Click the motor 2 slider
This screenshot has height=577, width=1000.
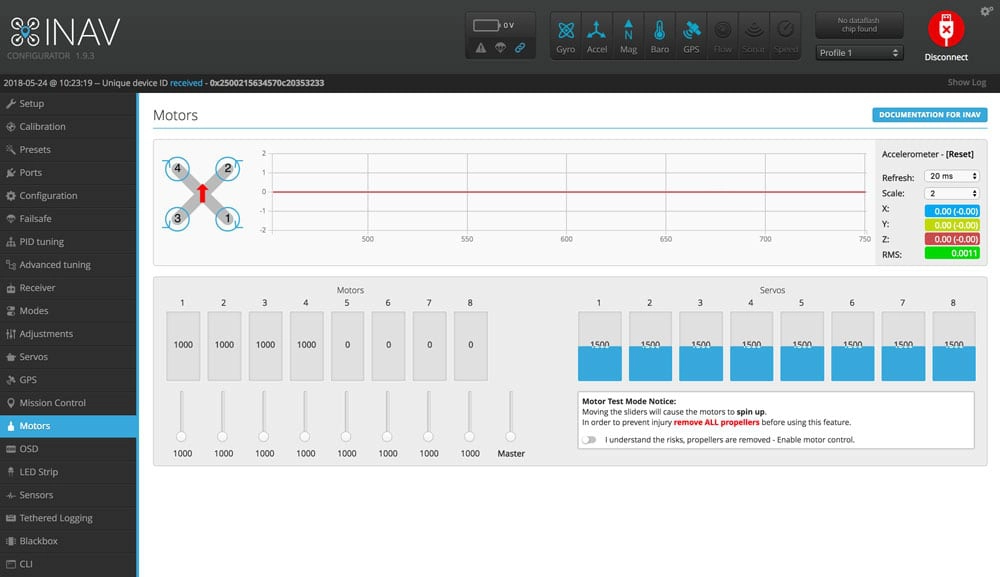(223, 416)
